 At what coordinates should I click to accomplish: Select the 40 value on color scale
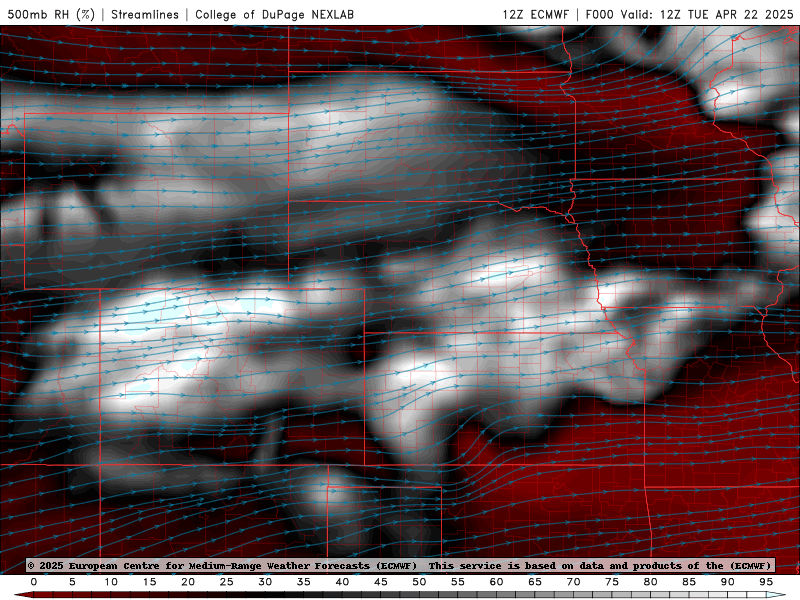coord(342,582)
